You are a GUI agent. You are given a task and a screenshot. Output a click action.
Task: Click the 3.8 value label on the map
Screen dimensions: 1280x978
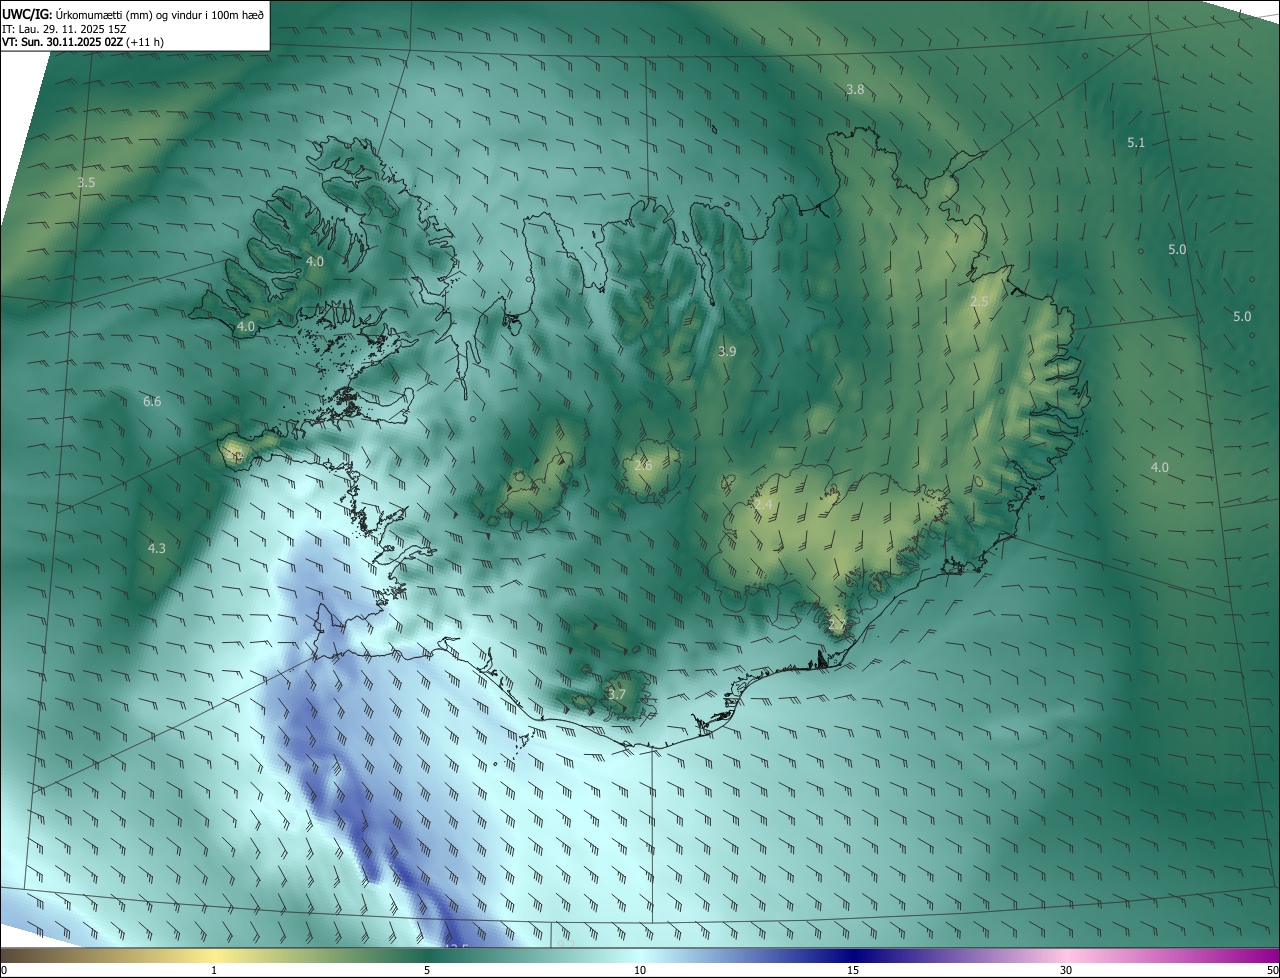click(855, 90)
